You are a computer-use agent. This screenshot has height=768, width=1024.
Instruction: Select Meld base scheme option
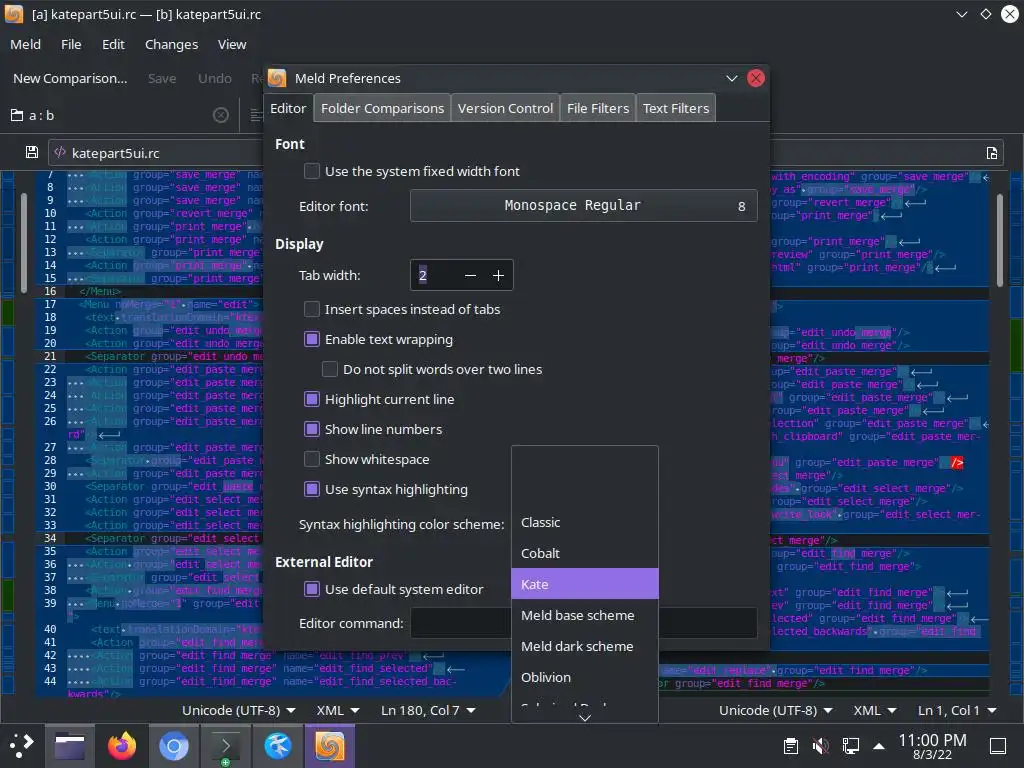[x=584, y=615]
